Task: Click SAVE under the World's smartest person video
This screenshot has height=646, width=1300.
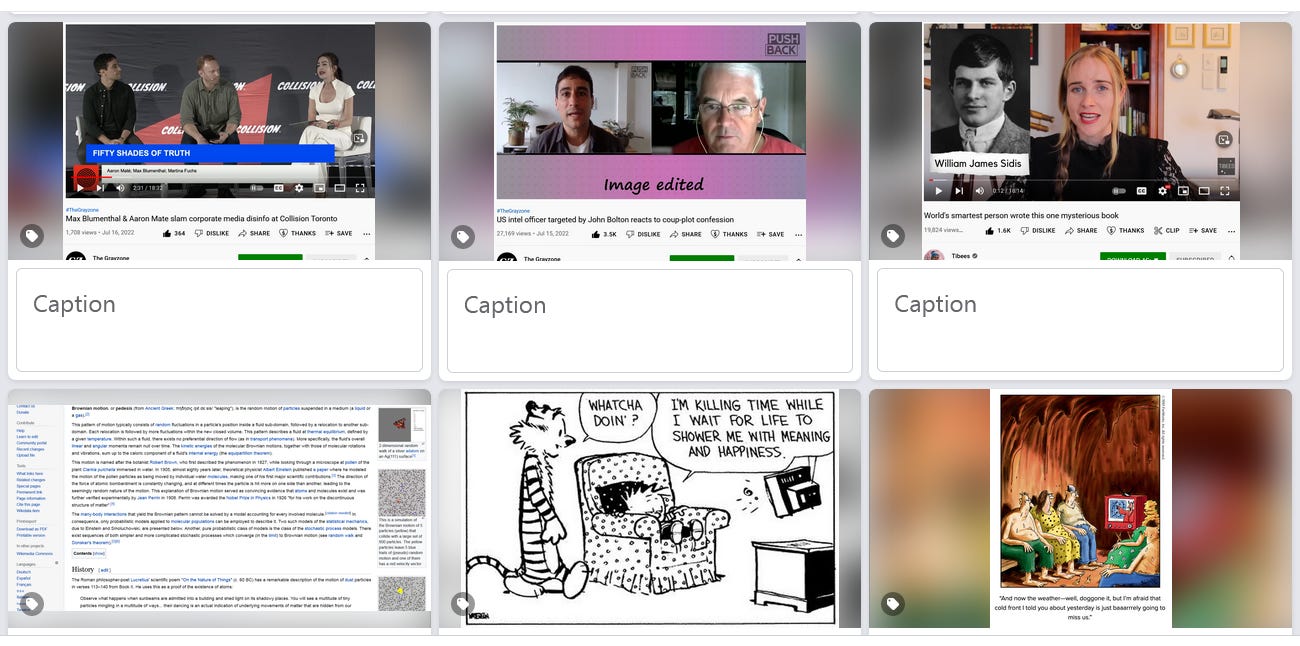Action: click(1201, 230)
